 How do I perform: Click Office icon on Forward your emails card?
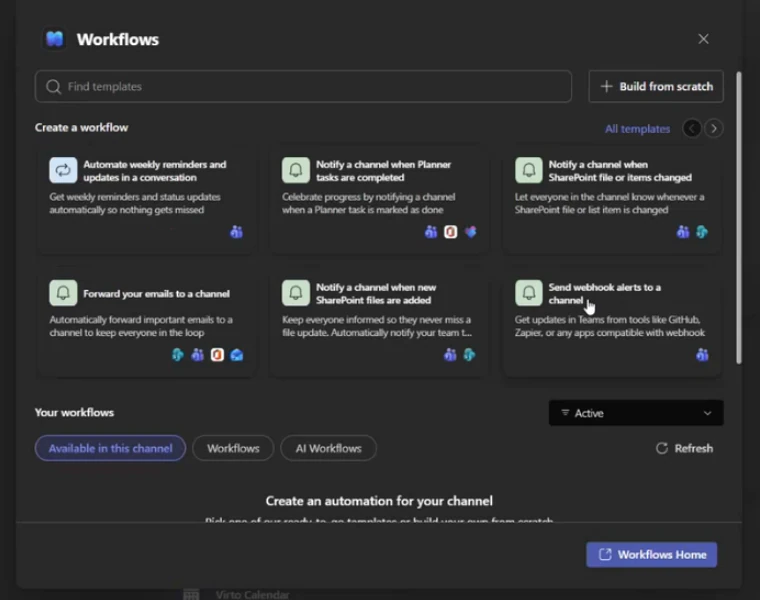[217, 355]
